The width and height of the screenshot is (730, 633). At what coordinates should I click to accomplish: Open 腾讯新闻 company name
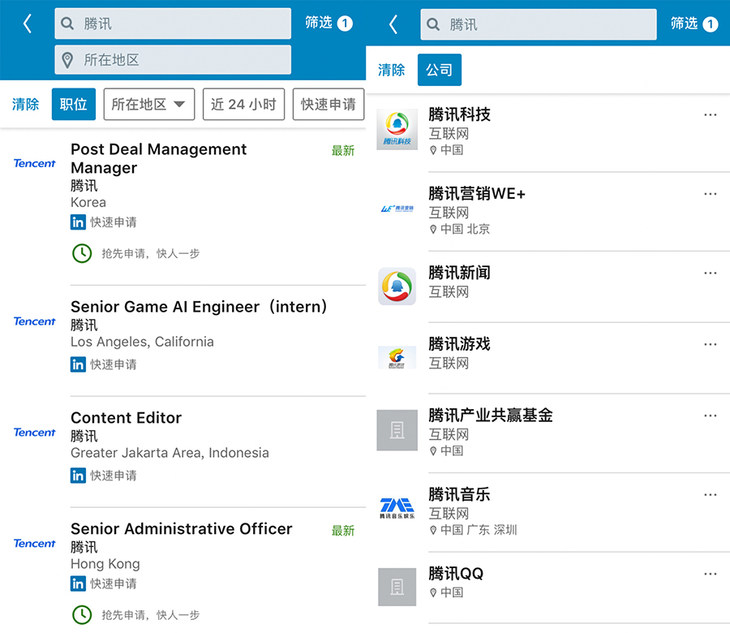pos(460,272)
